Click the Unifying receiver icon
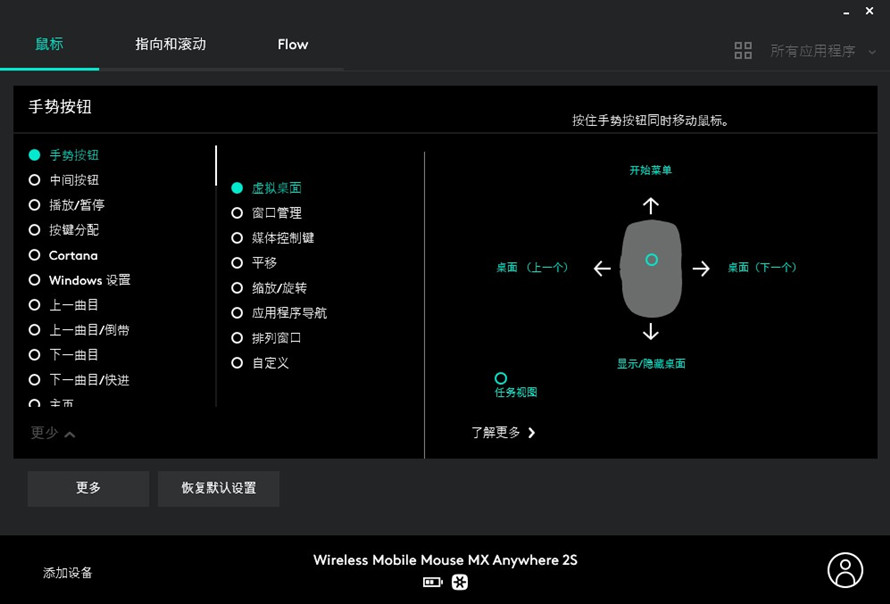 pos(459,582)
